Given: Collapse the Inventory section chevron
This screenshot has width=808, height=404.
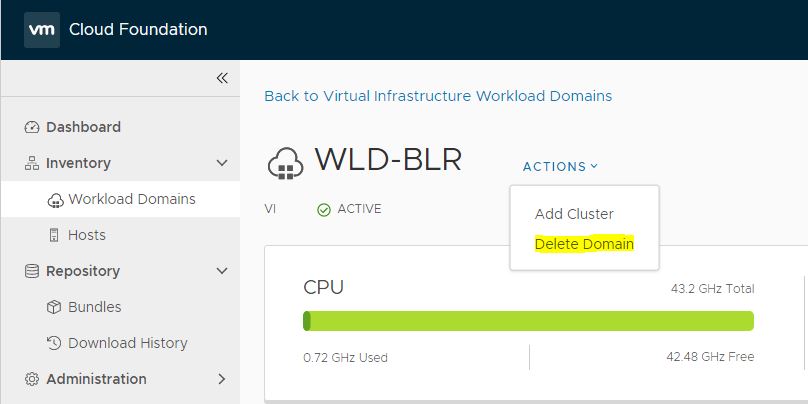Looking at the screenshot, I should [222, 163].
